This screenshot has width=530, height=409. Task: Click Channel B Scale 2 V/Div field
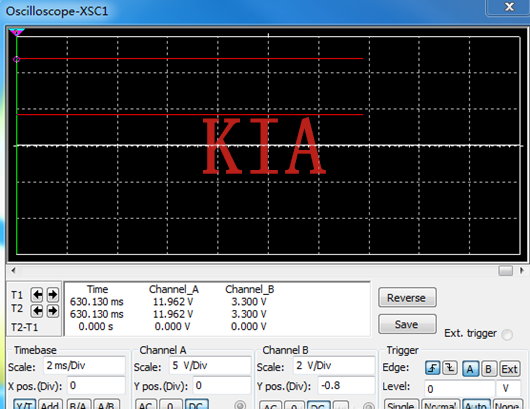coord(334,365)
